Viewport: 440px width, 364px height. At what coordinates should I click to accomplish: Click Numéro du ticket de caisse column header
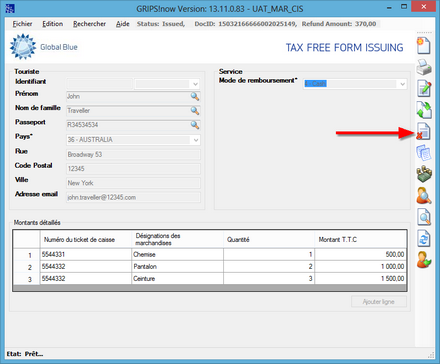click(86, 239)
